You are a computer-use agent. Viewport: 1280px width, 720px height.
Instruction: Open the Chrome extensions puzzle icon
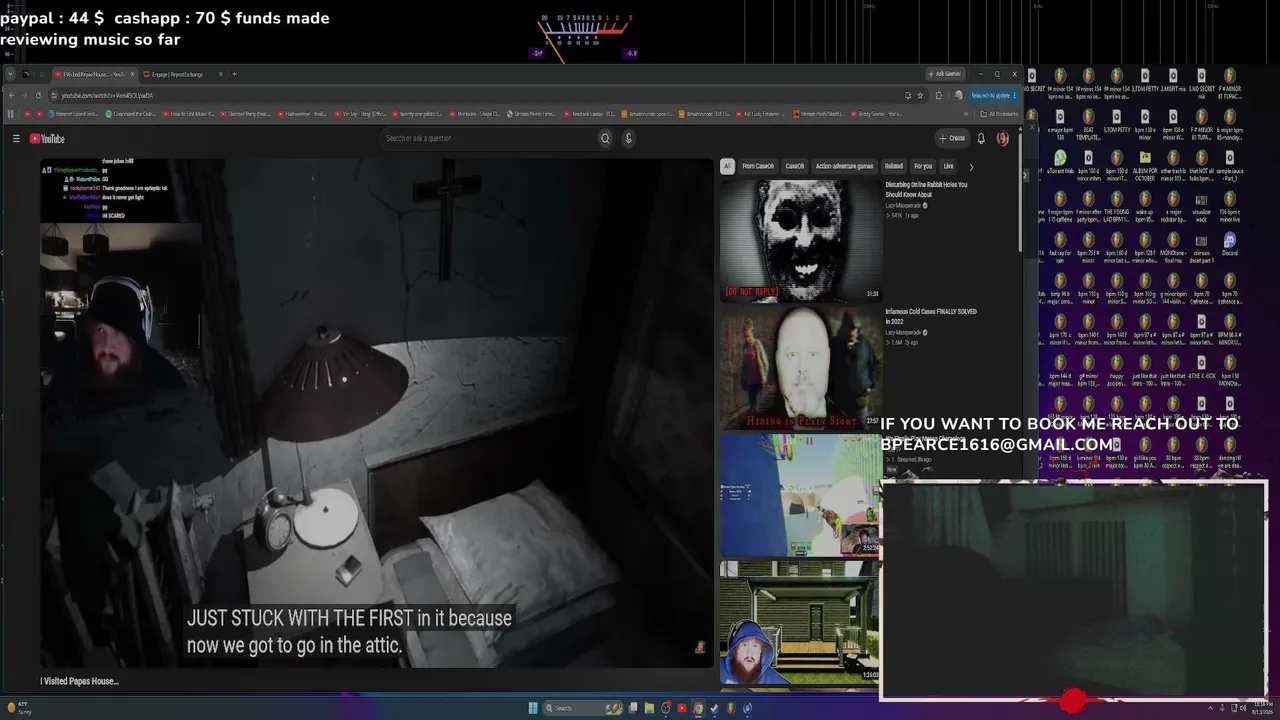coord(938,95)
